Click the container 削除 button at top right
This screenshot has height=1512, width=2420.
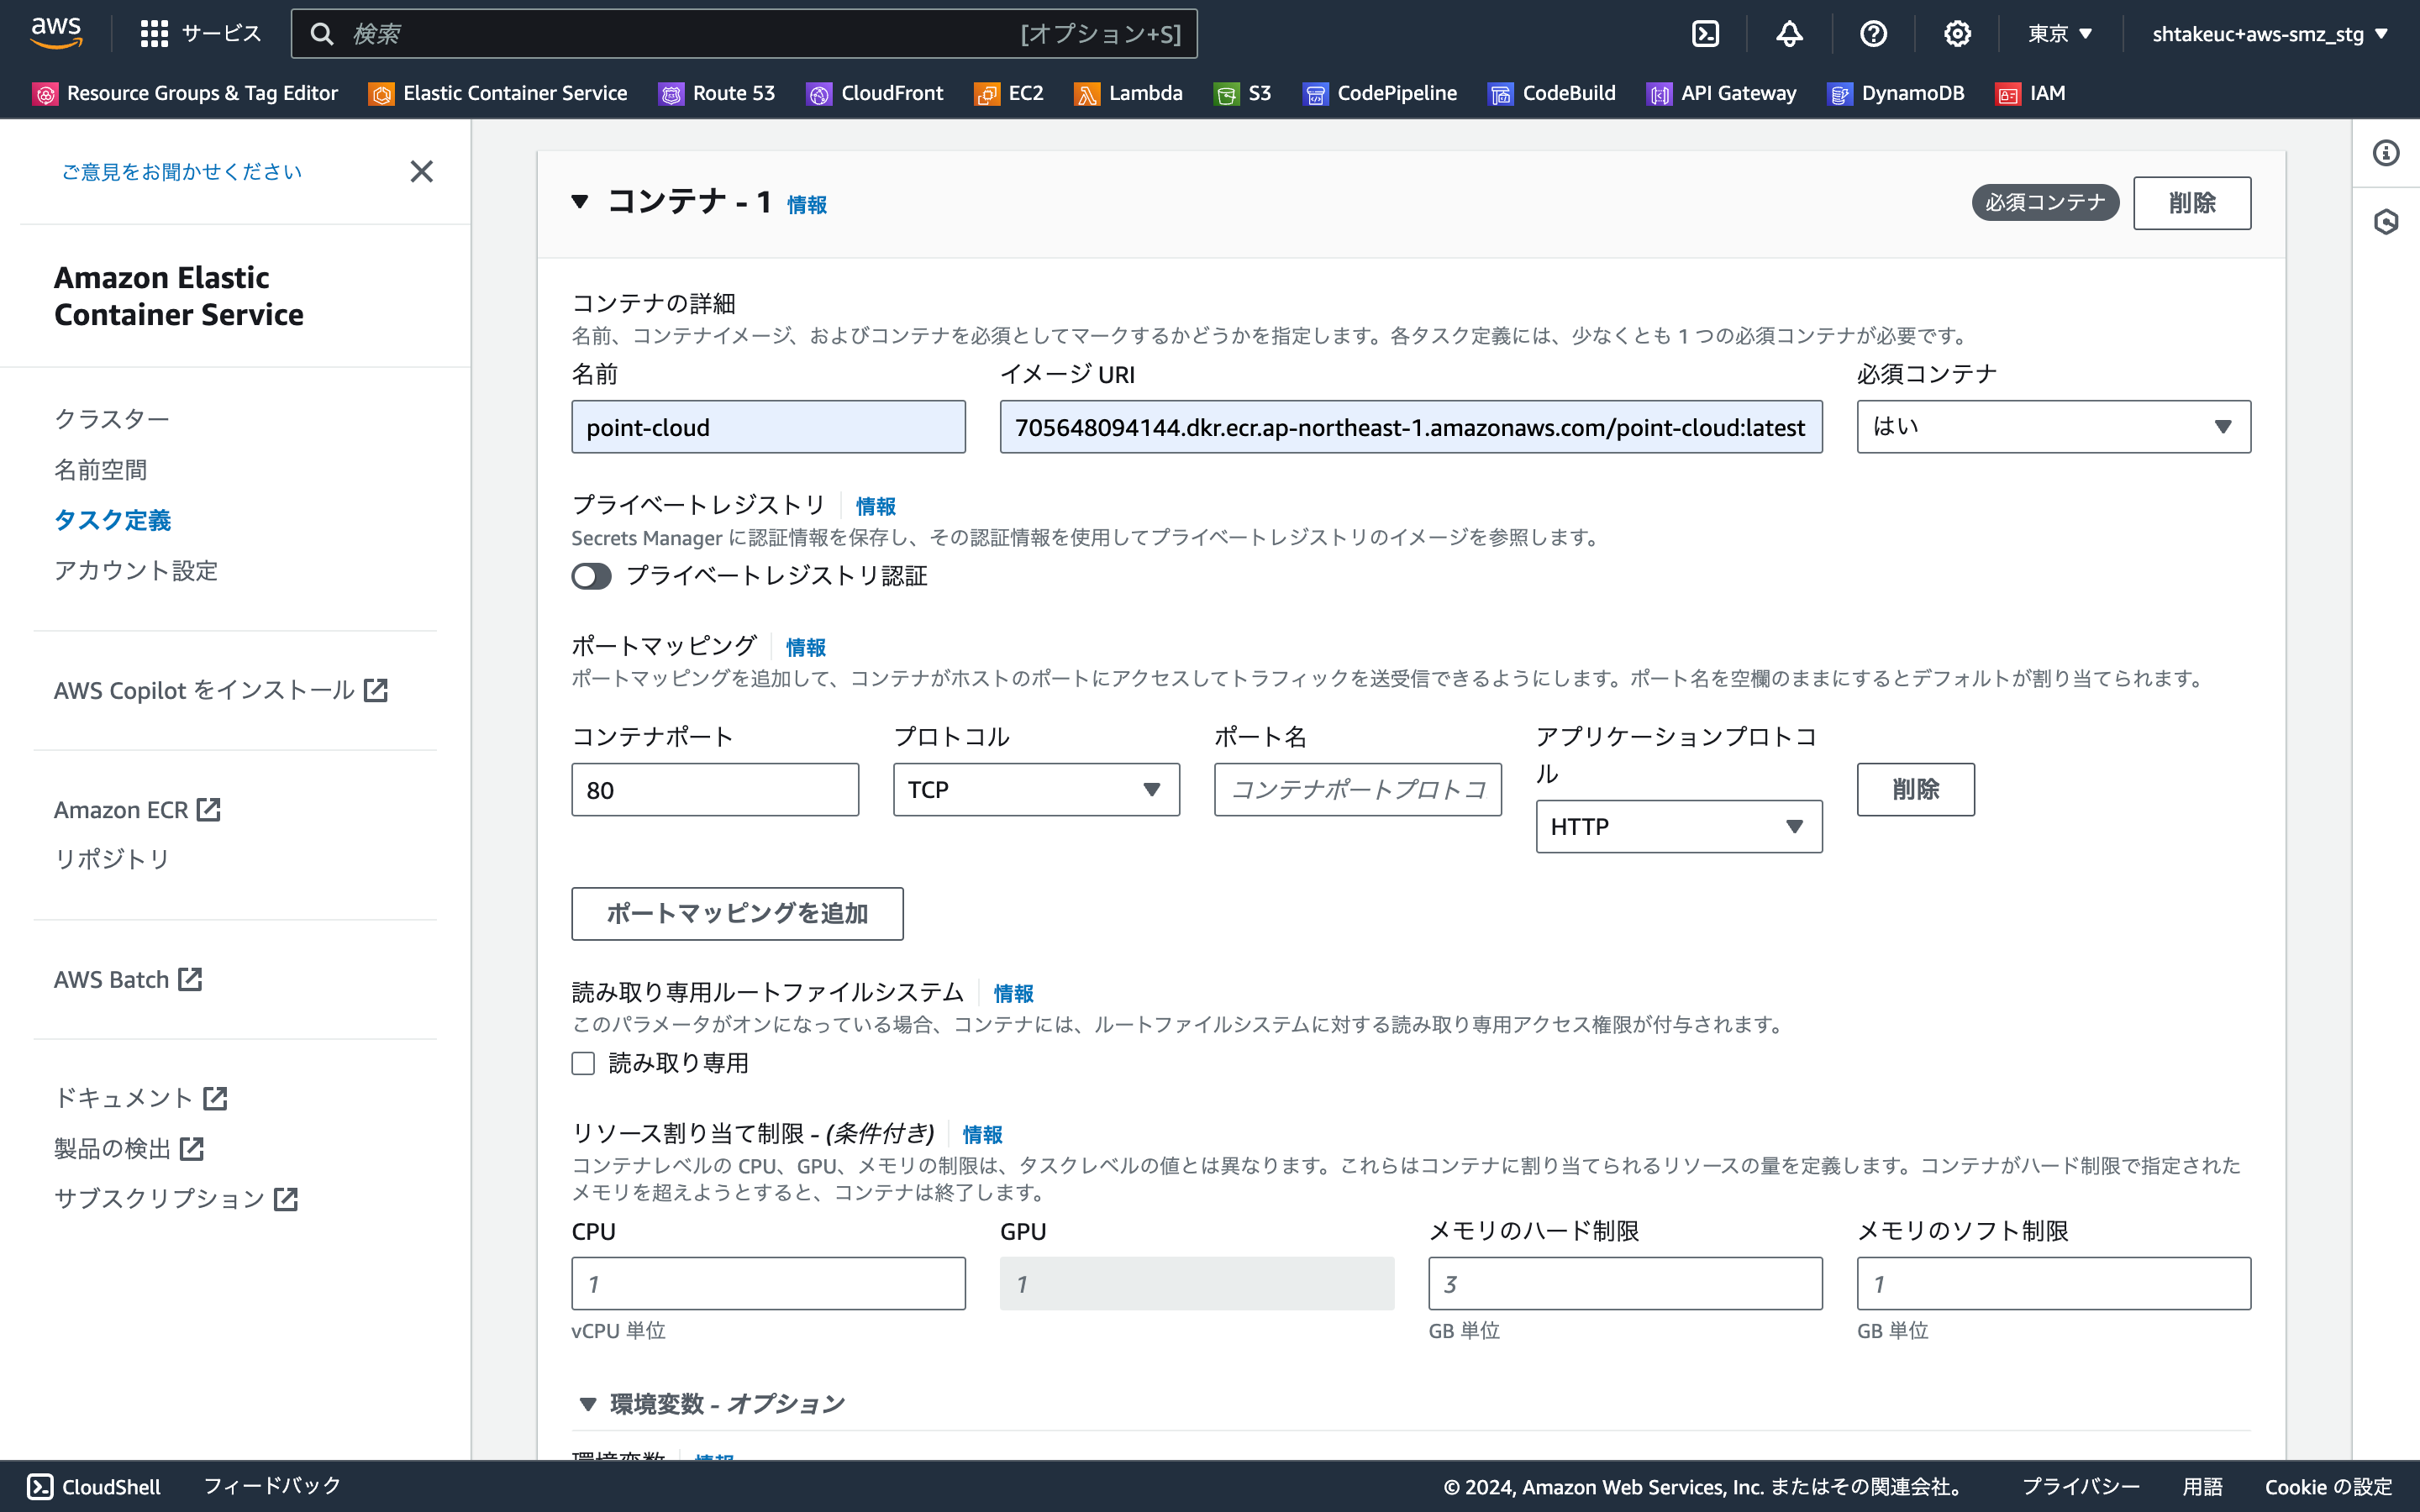tap(2192, 203)
